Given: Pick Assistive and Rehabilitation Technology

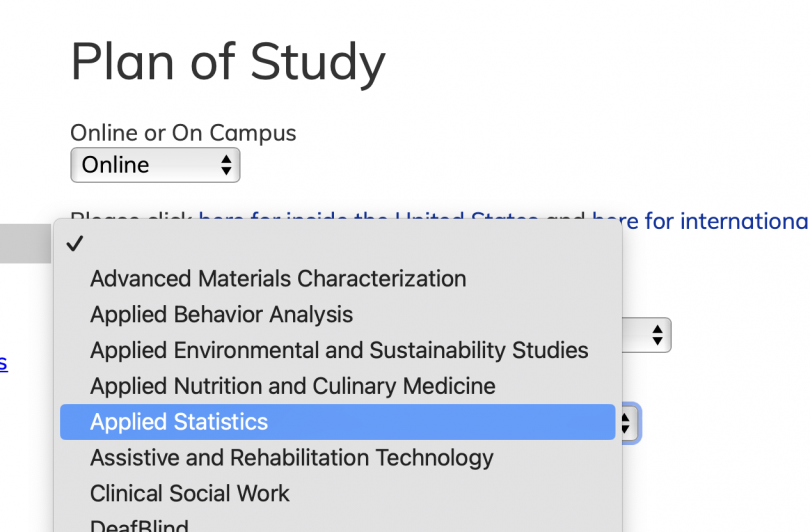Looking at the screenshot, I should coord(291,458).
